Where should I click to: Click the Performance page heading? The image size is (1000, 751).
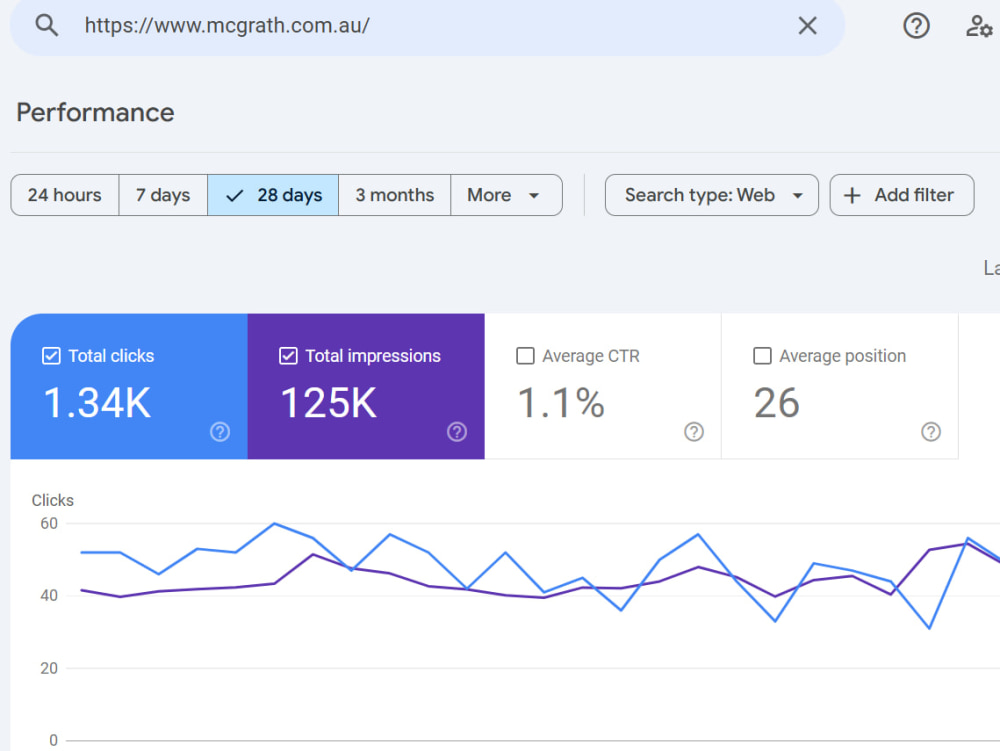click(96, 112)
